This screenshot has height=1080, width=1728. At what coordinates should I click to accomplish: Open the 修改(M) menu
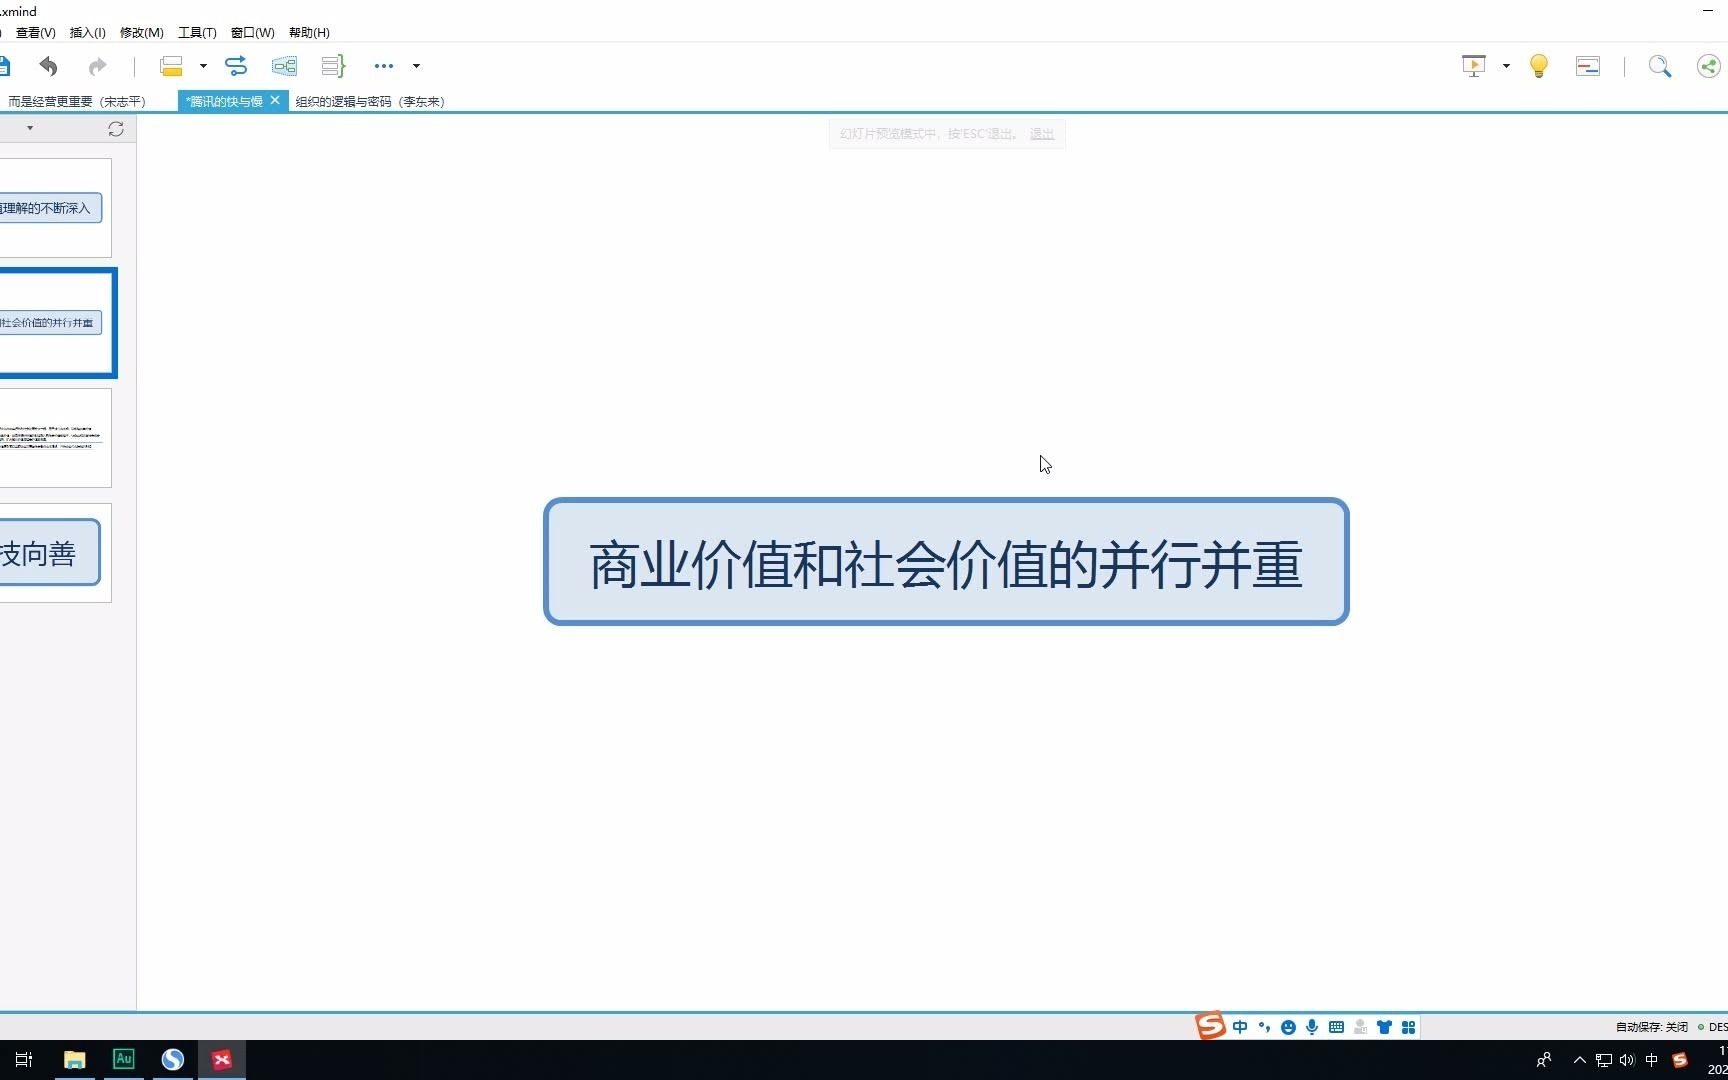pos(142,32)
